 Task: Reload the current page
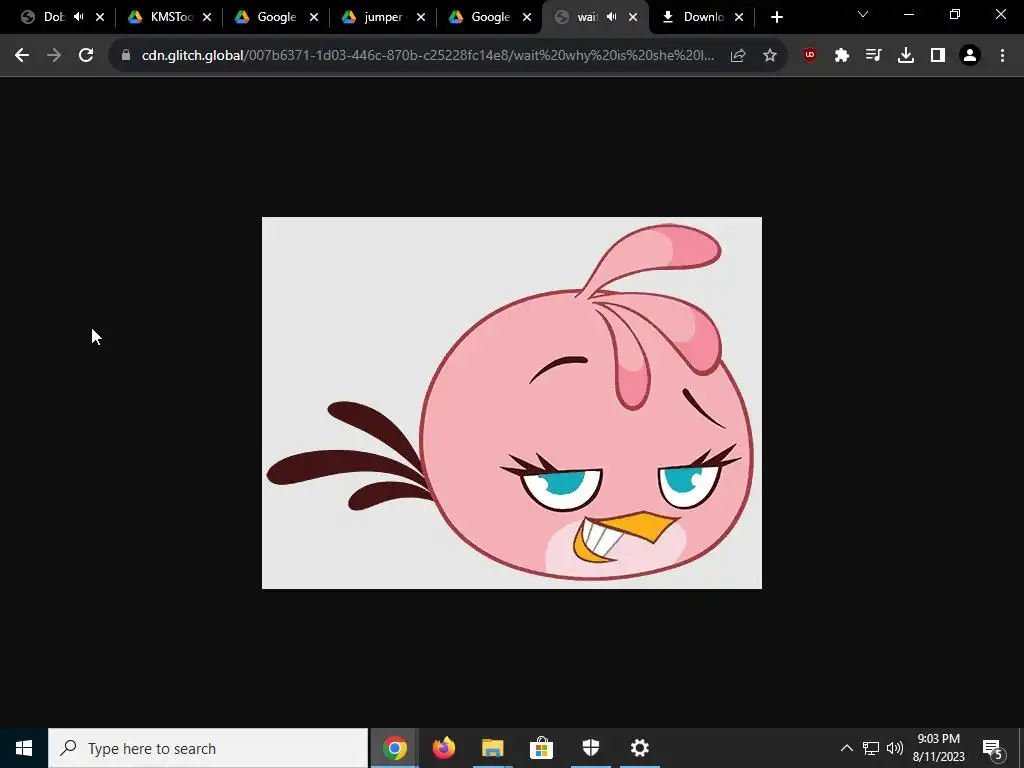[86, 56]
